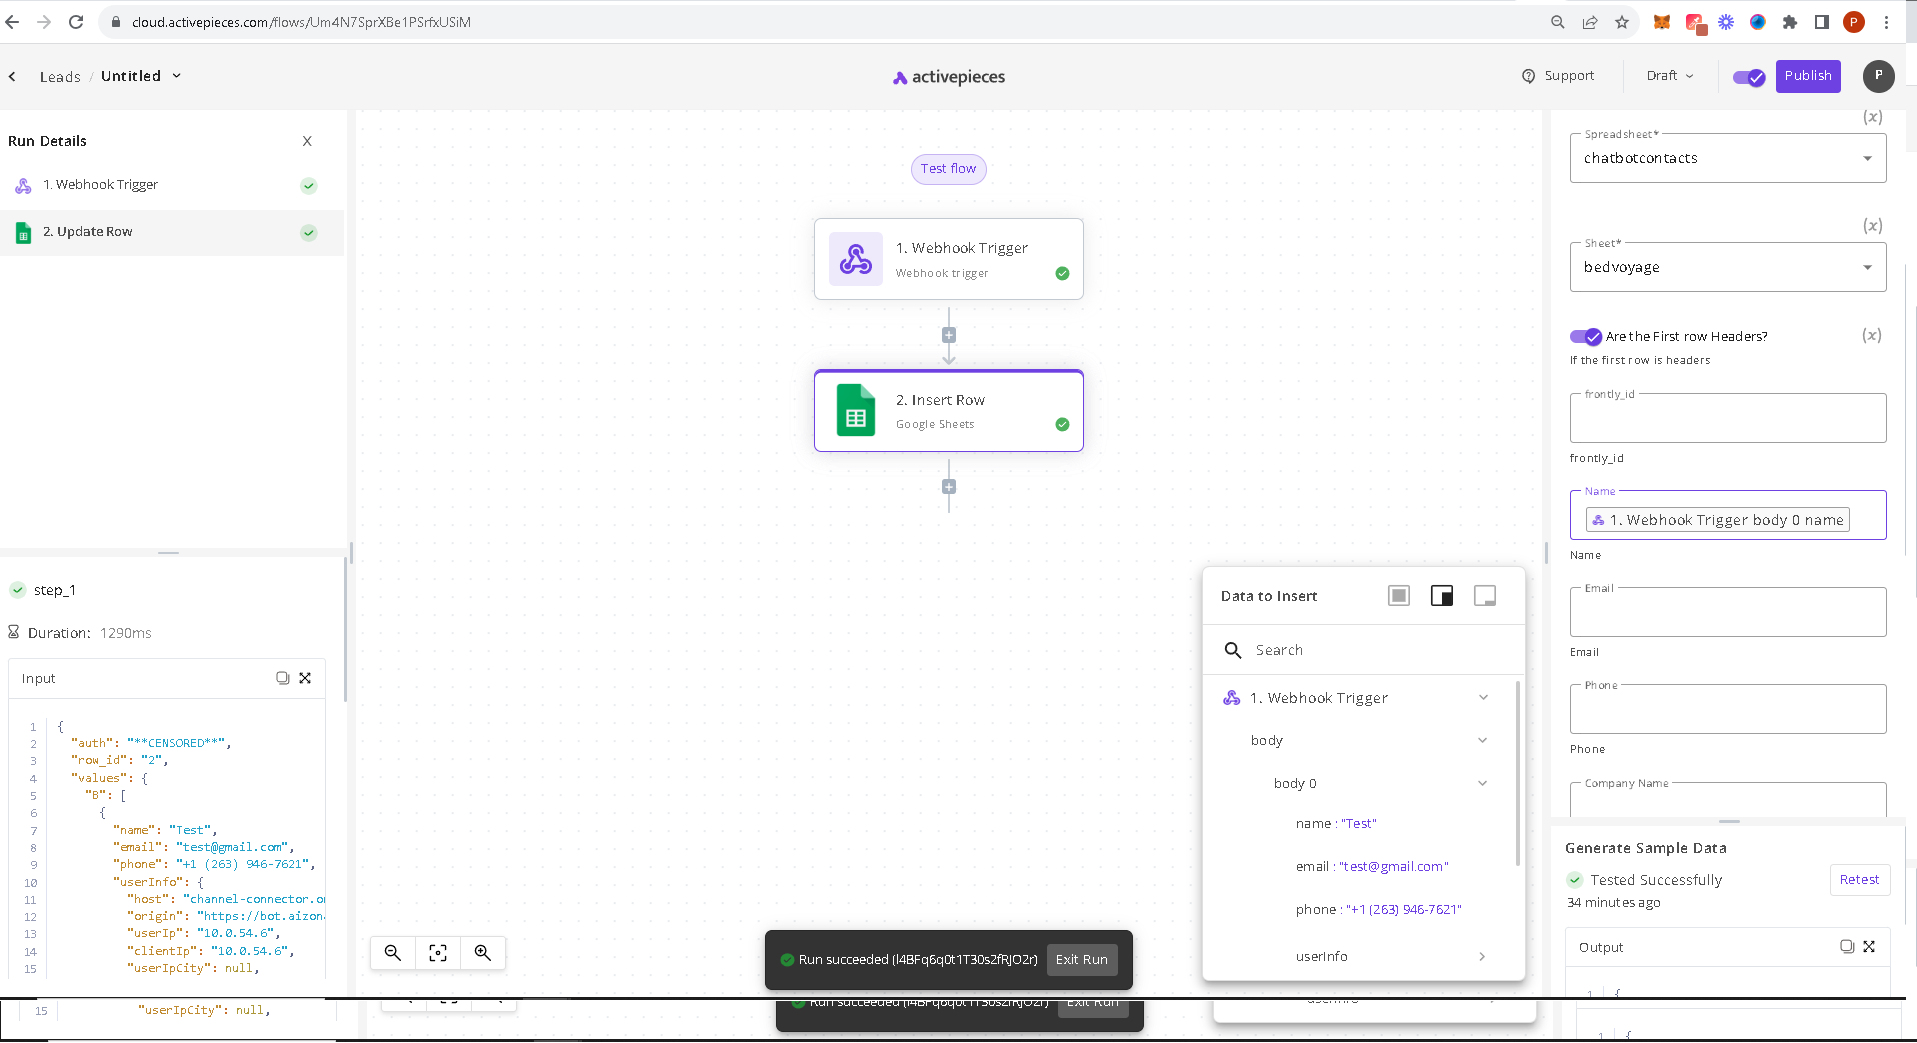Click Exit Run in the toast
1917x1043 pixels.
click(1082, 960)
